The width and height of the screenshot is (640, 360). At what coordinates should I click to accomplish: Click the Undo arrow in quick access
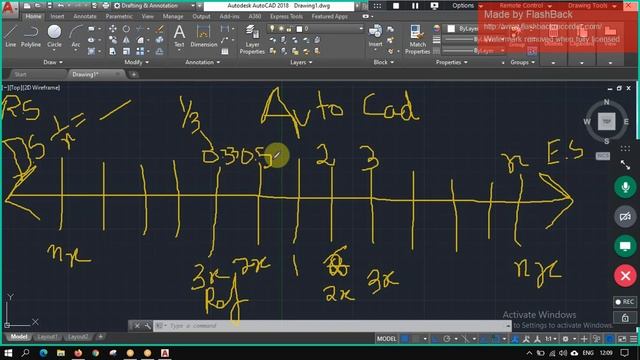60,6
